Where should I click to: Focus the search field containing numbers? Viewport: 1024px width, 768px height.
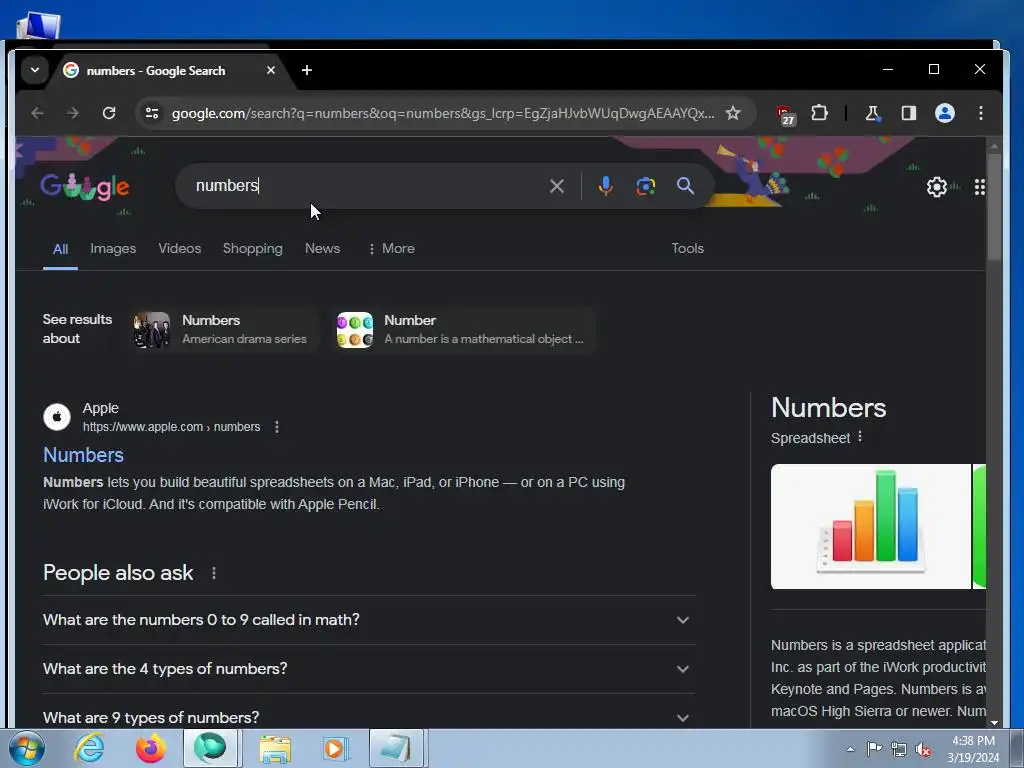coord(366,186)
